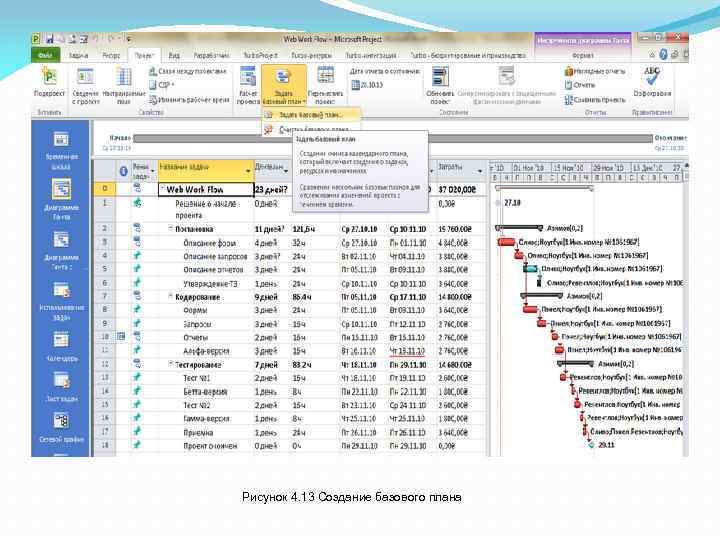The height and width of the screenshot is (540, 720).
Task: Click the calendar indicator icon in row 10
Action: pos(121,337)
